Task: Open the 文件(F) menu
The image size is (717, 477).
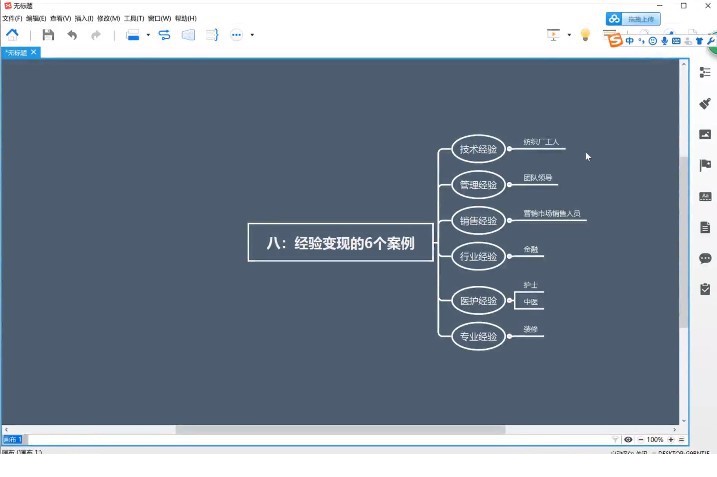Action: (12, 18)
